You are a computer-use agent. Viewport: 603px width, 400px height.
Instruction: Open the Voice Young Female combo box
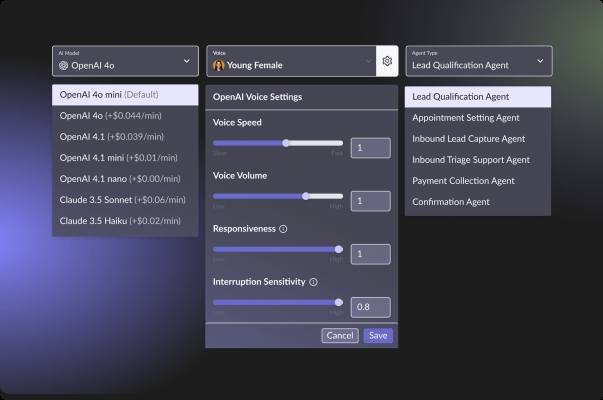[291, 61]
